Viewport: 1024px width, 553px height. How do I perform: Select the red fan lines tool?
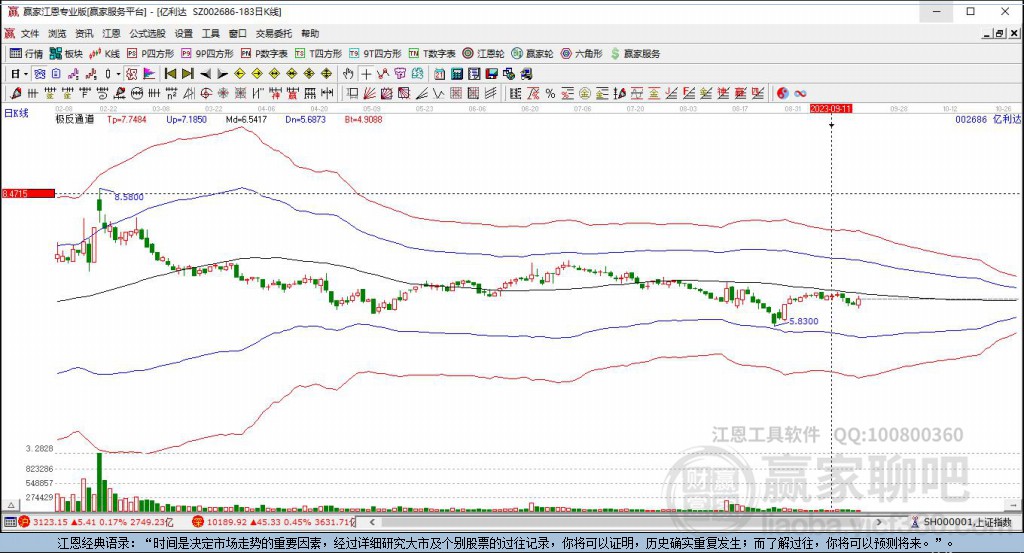(369, 93)
